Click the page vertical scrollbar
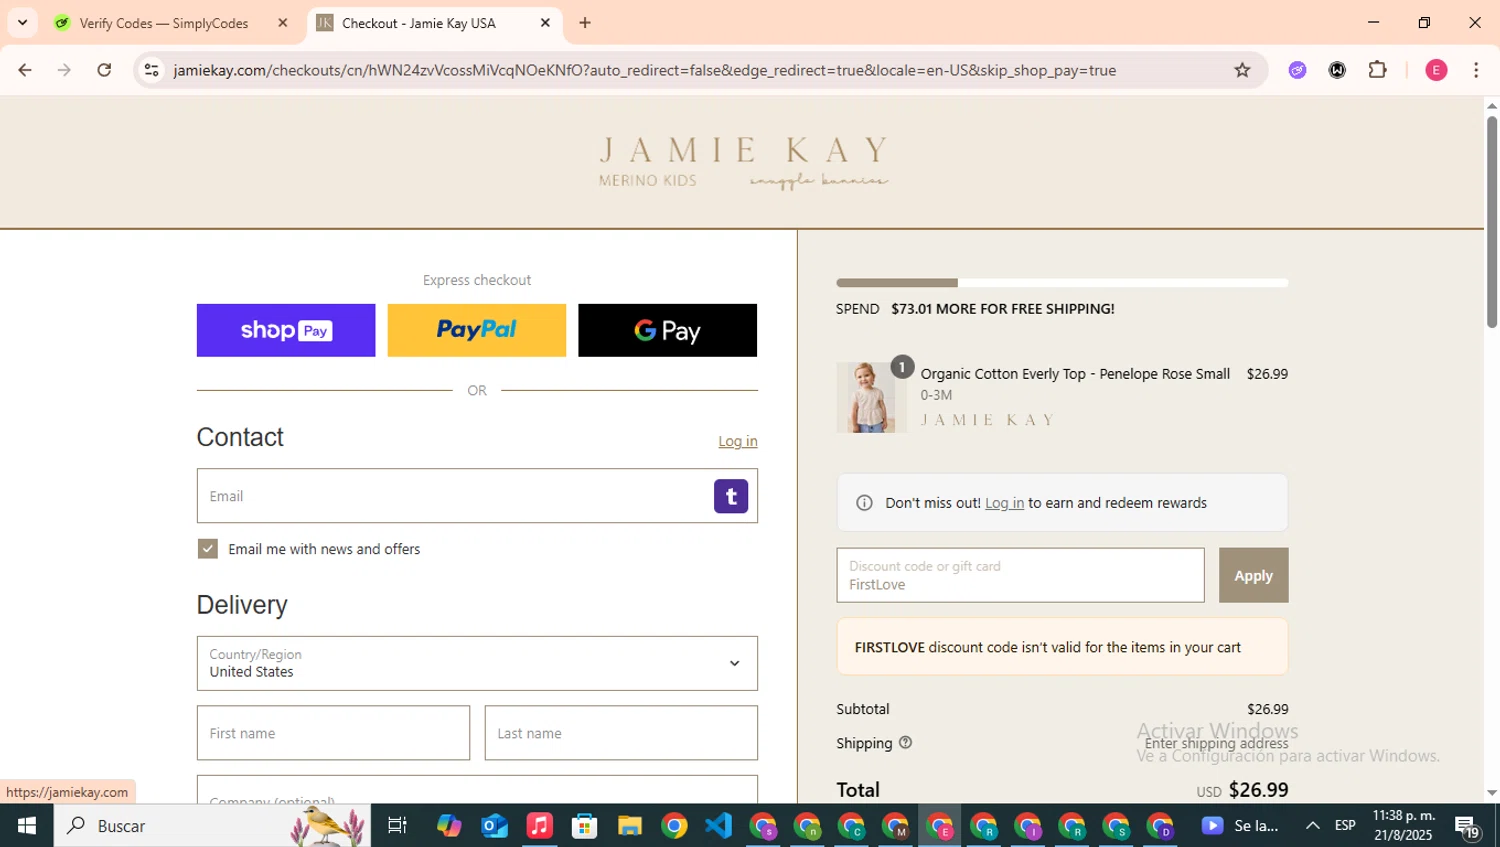The width and height of the screenshot is (1500, 847). pos(1491,222)
